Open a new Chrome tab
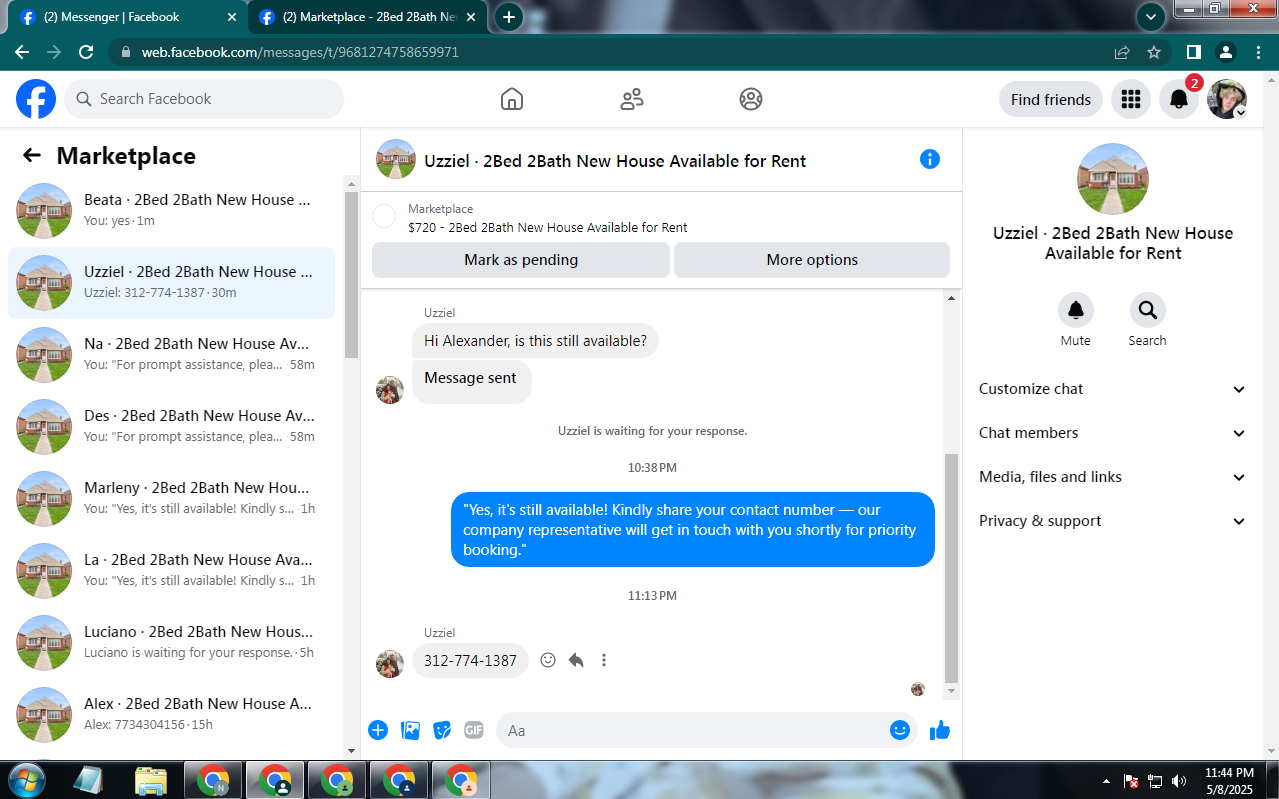Viewport: 1279px width, 799px height. (x=509, y=17)
